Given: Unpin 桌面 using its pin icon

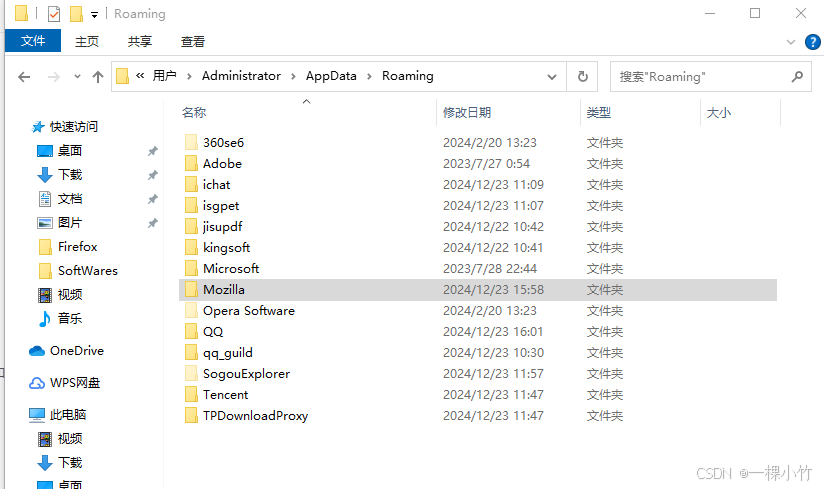Looking at the screenshot, I should coord(152,151).
